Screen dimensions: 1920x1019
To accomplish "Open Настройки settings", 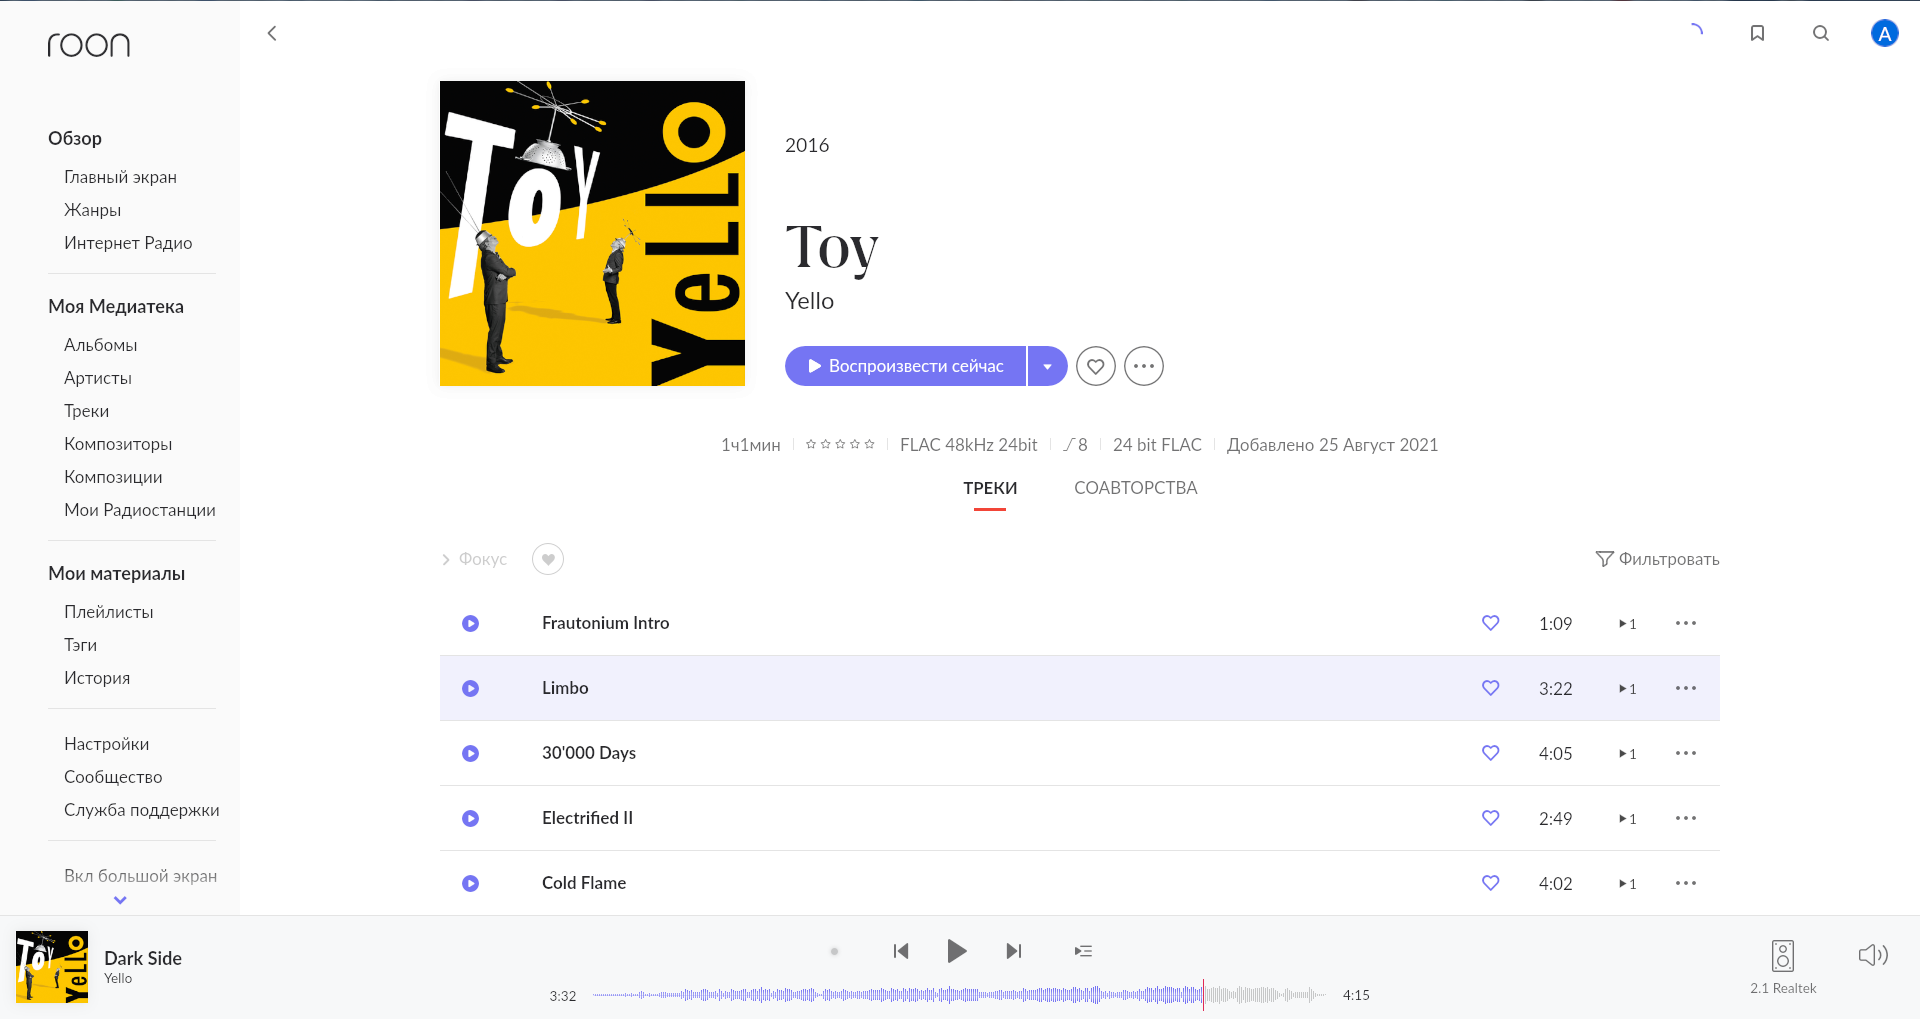I will 106,744.
